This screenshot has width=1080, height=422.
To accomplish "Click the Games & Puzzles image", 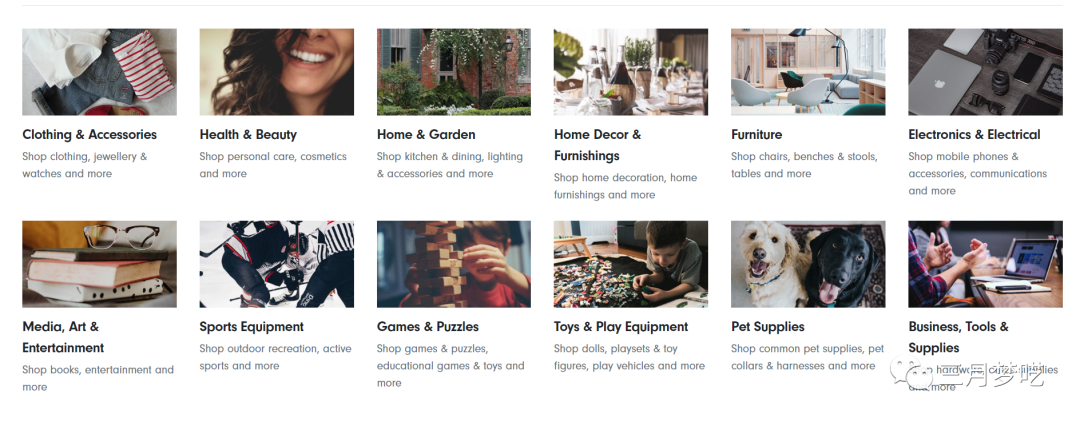I will (453, 264).
